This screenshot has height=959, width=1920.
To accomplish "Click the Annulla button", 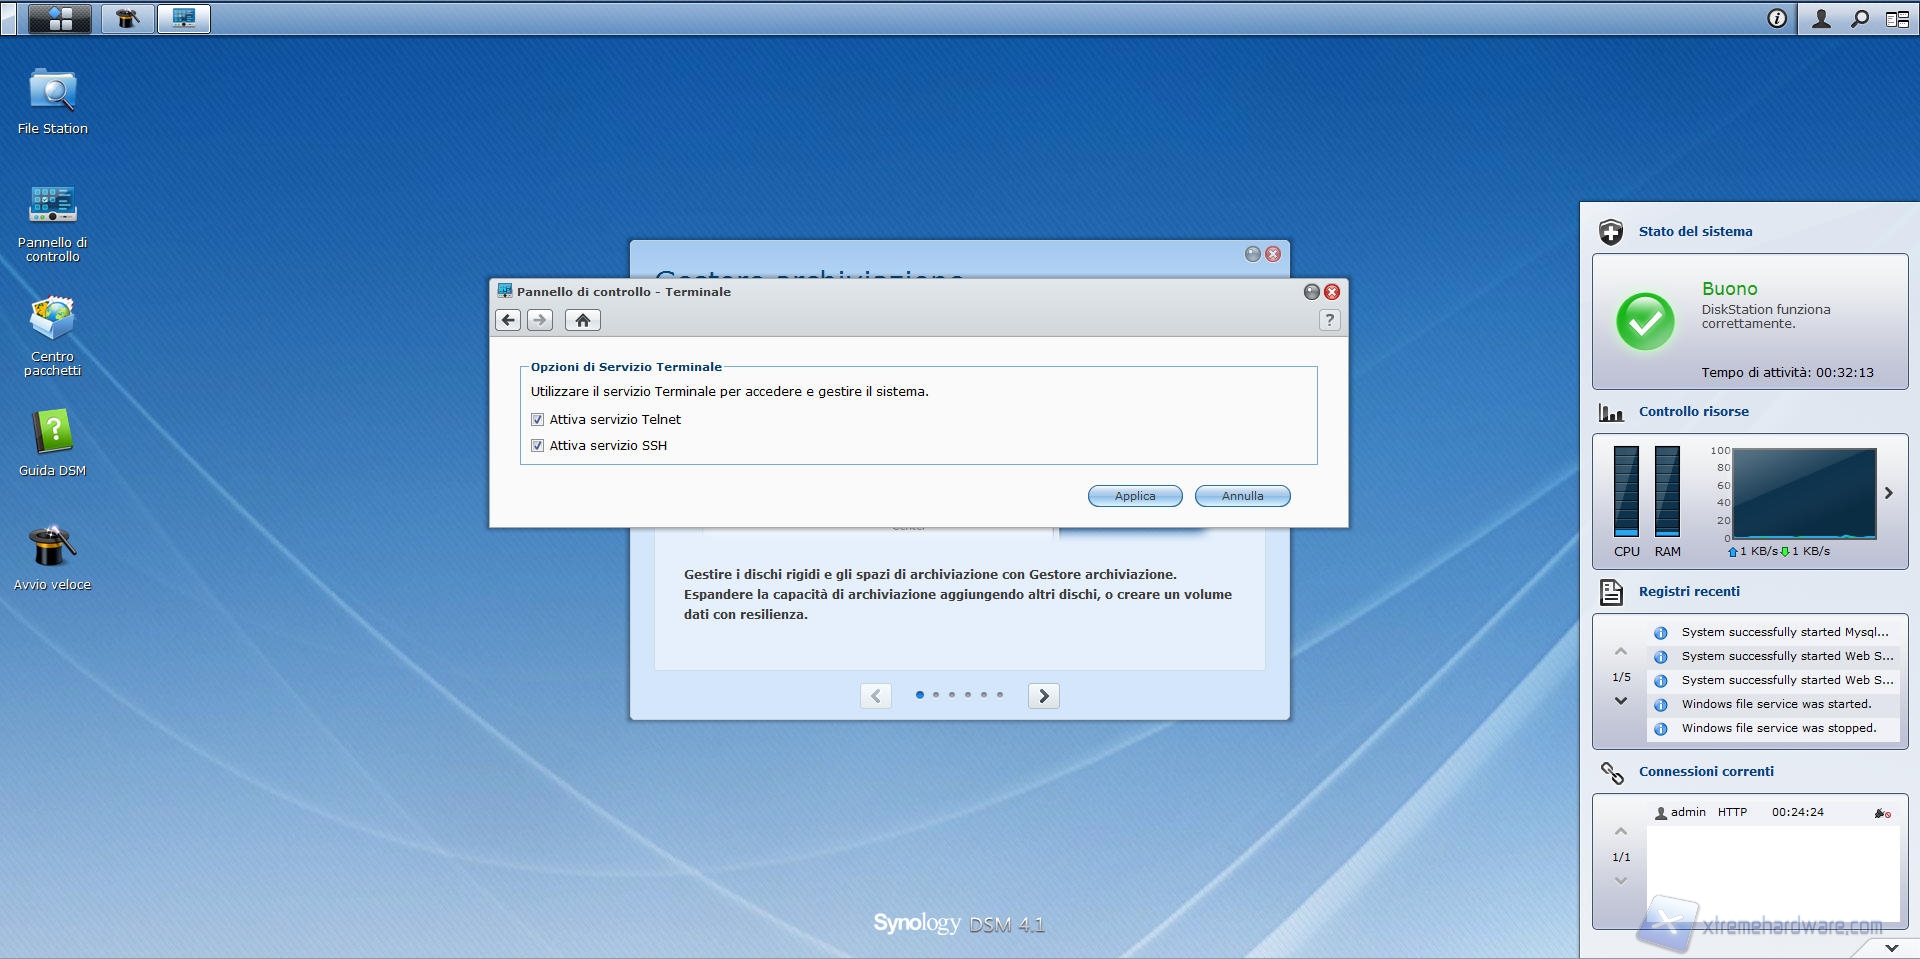I will [1242, 496].
